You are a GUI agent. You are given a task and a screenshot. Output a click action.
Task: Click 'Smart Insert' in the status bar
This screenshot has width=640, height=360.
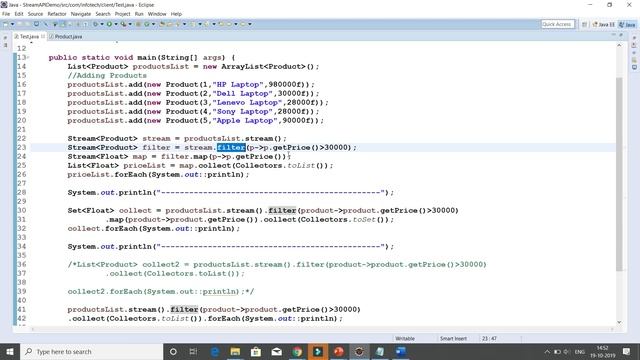coord(453,338)
